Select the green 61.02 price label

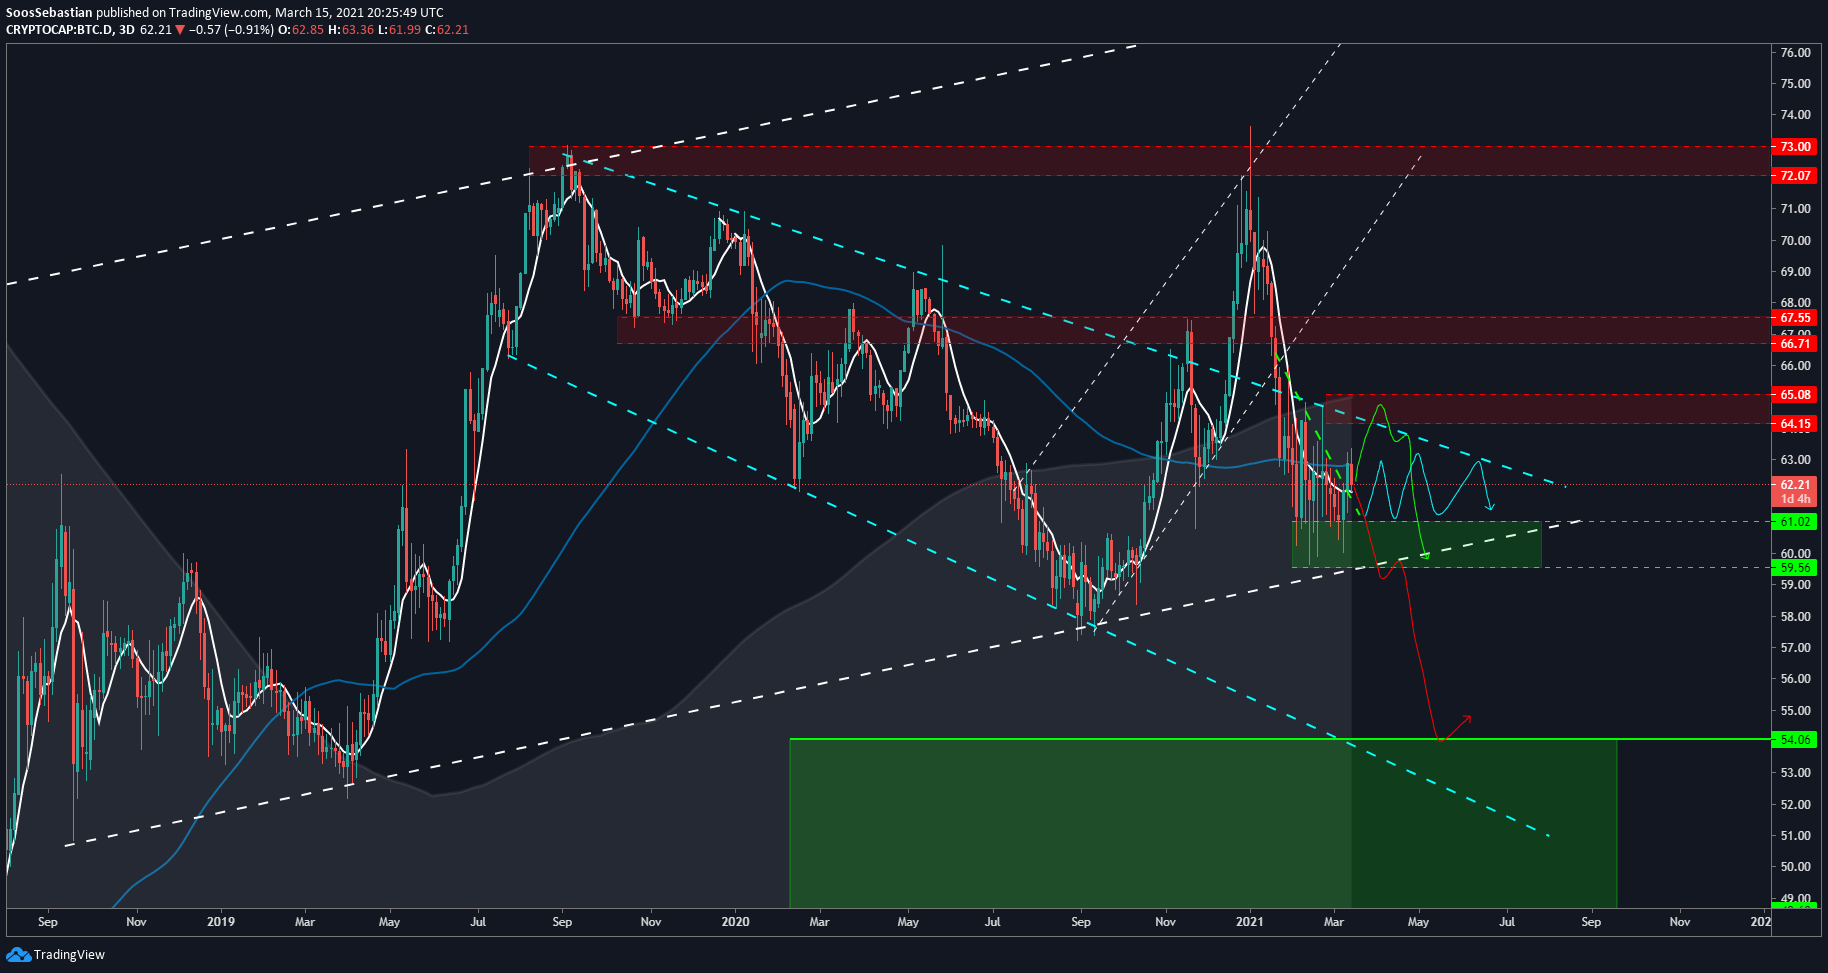tap(1795, 522)
